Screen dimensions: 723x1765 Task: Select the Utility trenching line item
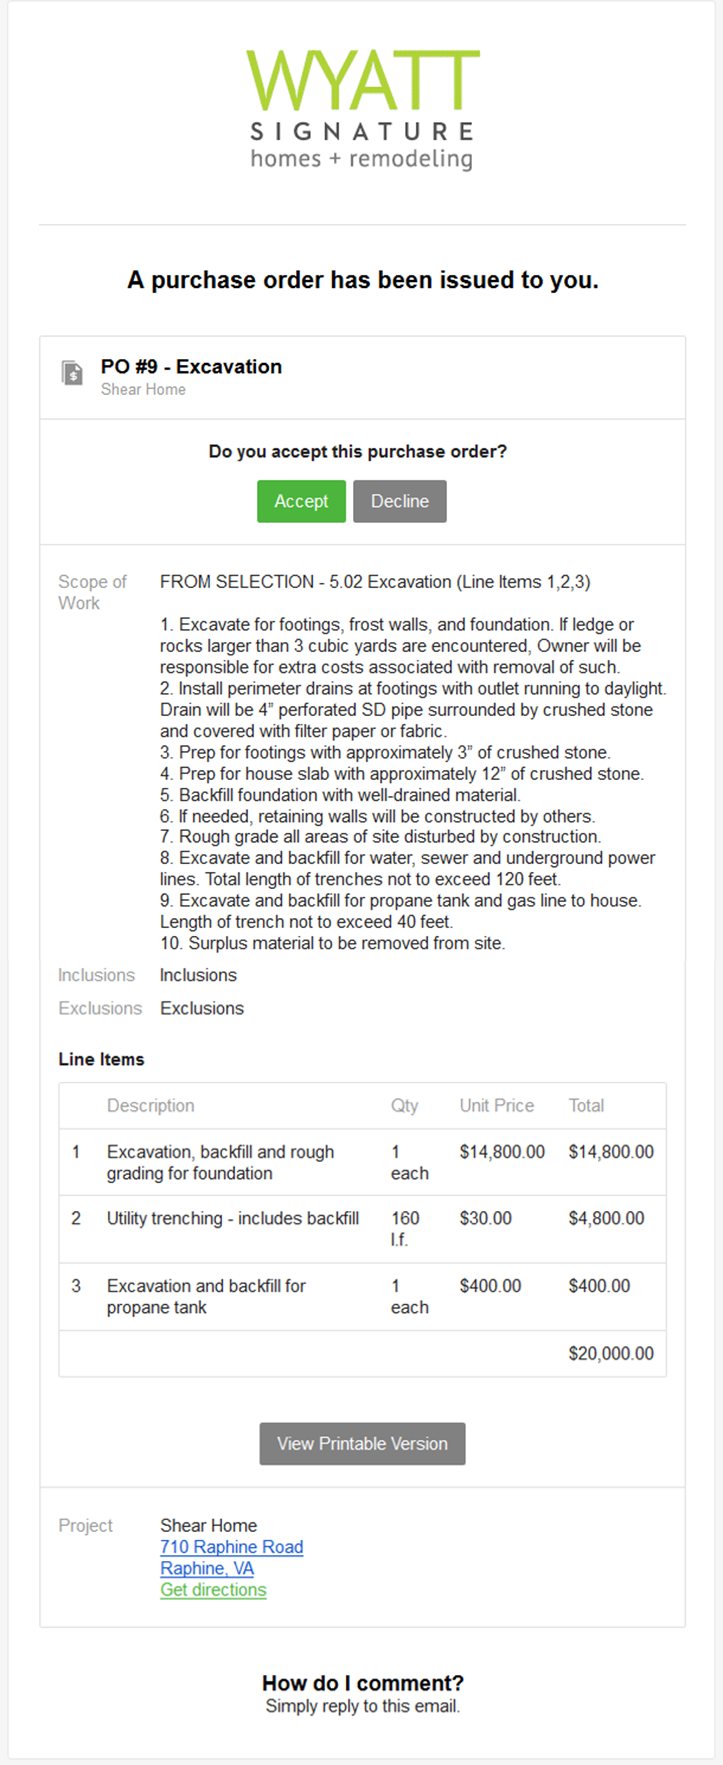[x=232, y=1218]
